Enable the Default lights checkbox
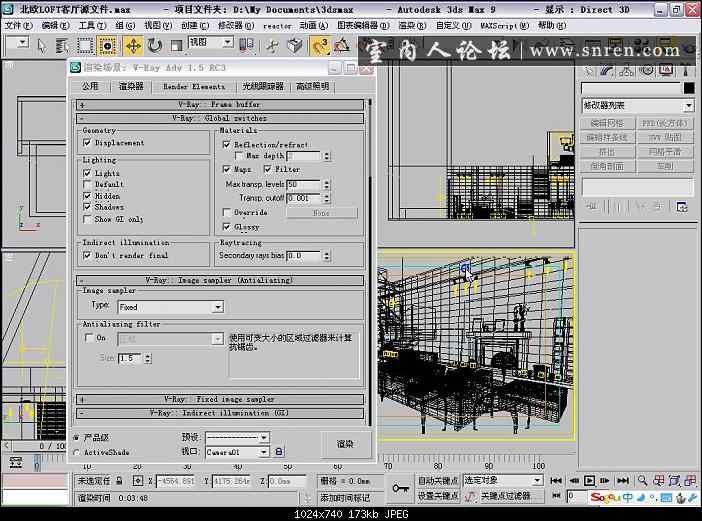This screenshot has height=521, width=702. coord(87,184)
